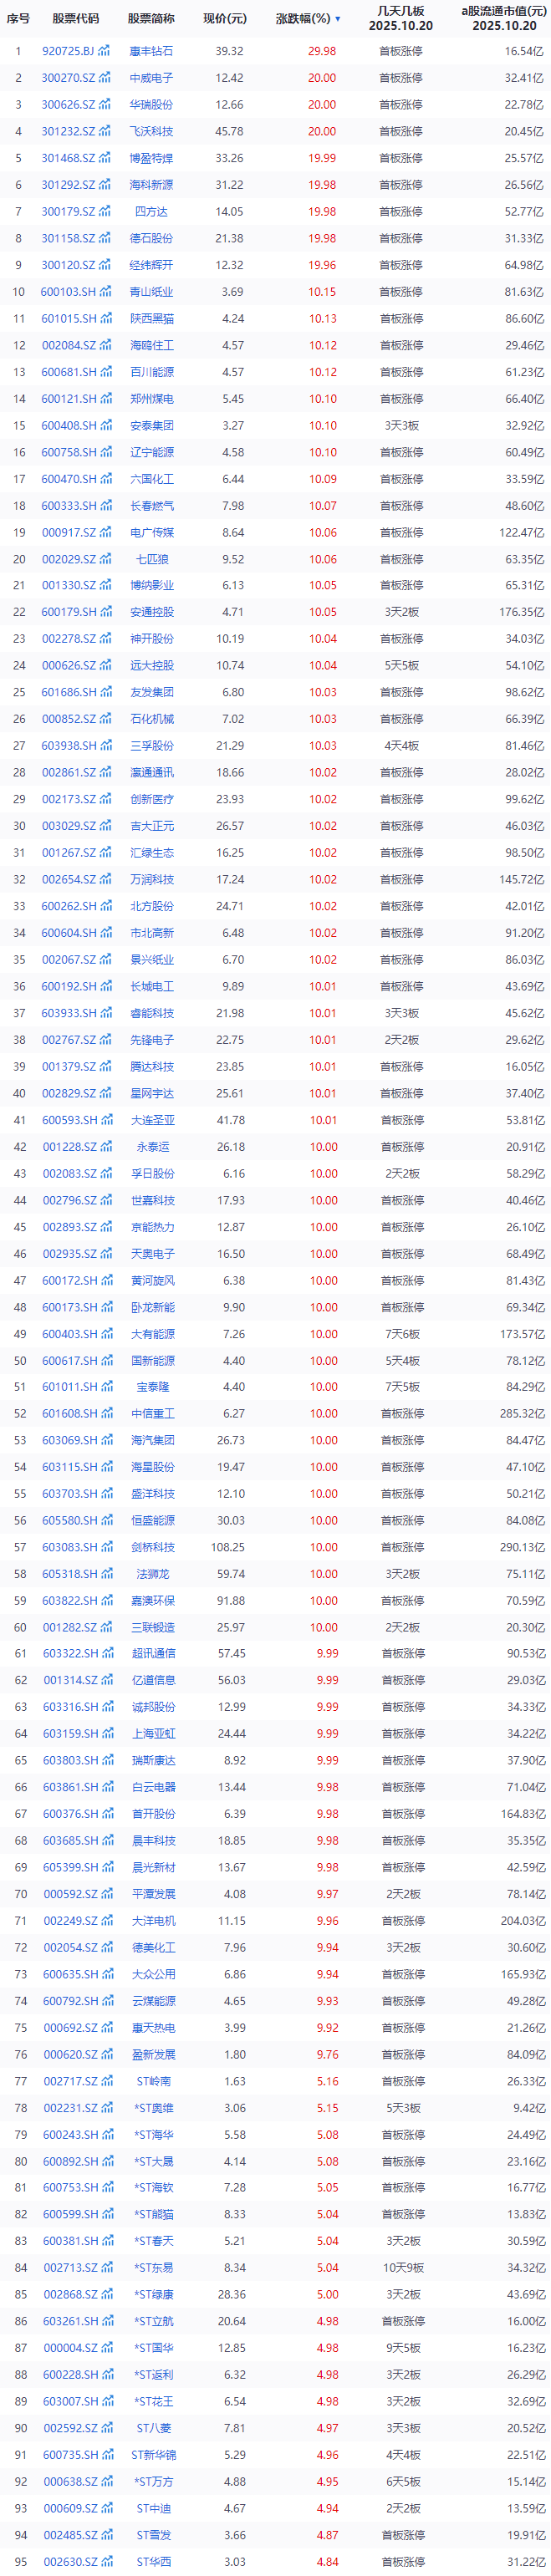Click the 股票代码 column header
This screenshot has width=551, height=2576.
[76, 19]
